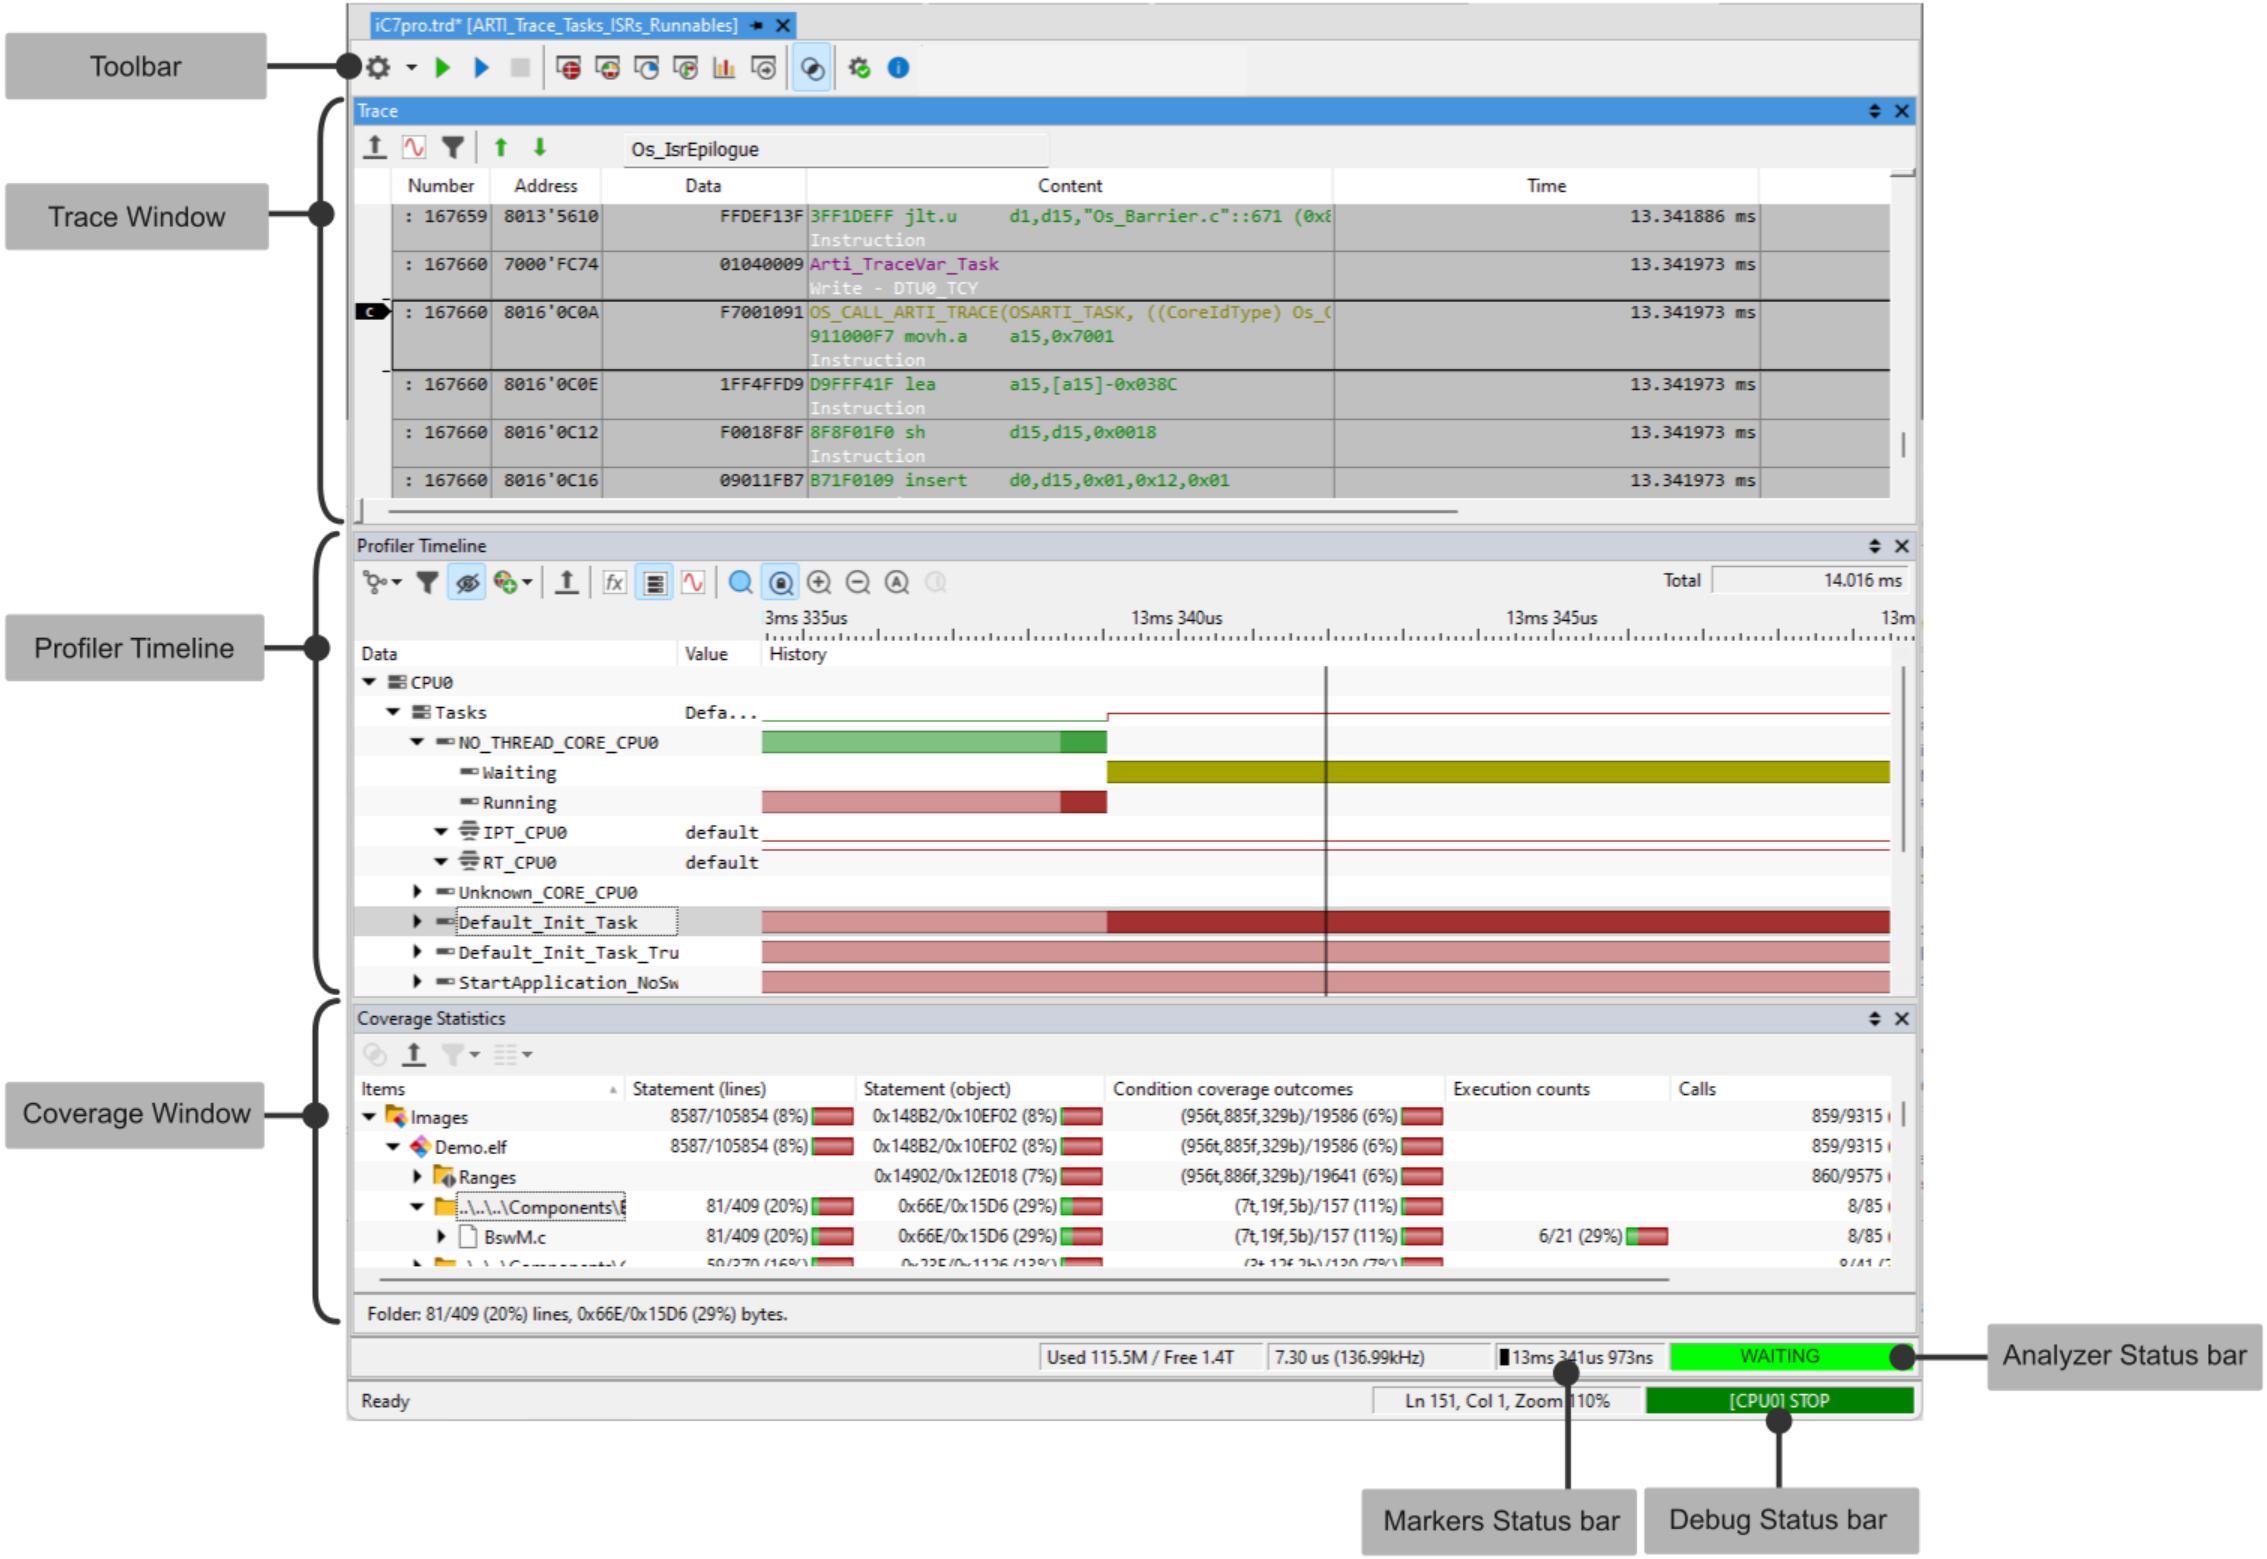Image resolution: width=2267 pixels, height=1559 pixels.
Task: Click the red sine wave icon in Trace toolbar
Action: [x=414, y=148]
